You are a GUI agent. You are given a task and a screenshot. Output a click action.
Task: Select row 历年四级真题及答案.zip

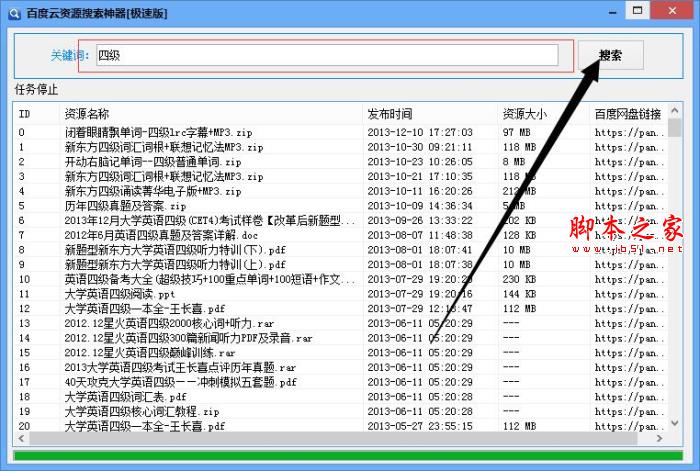[341, 206]
